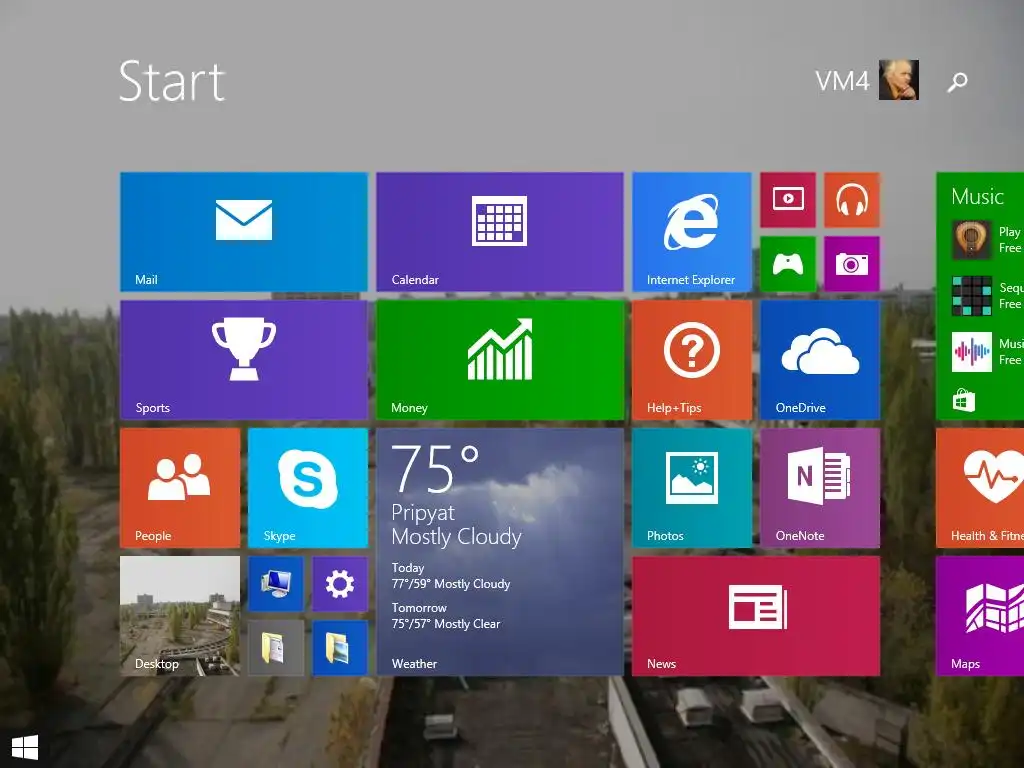The height and width of the screenshot is (768, 1024).
Task: Open the Calendar tile
Action: pyautogui.click(x=500, y=232)
